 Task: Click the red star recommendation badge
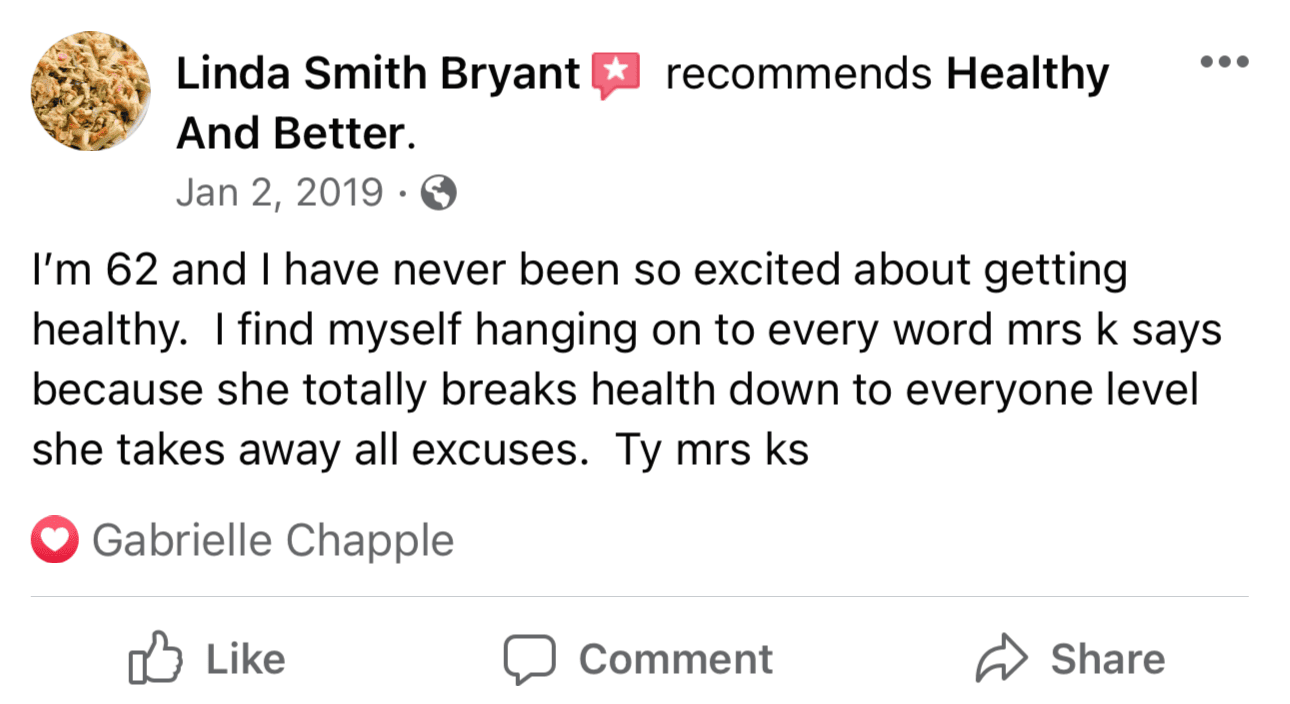click(x=616, y=75)
